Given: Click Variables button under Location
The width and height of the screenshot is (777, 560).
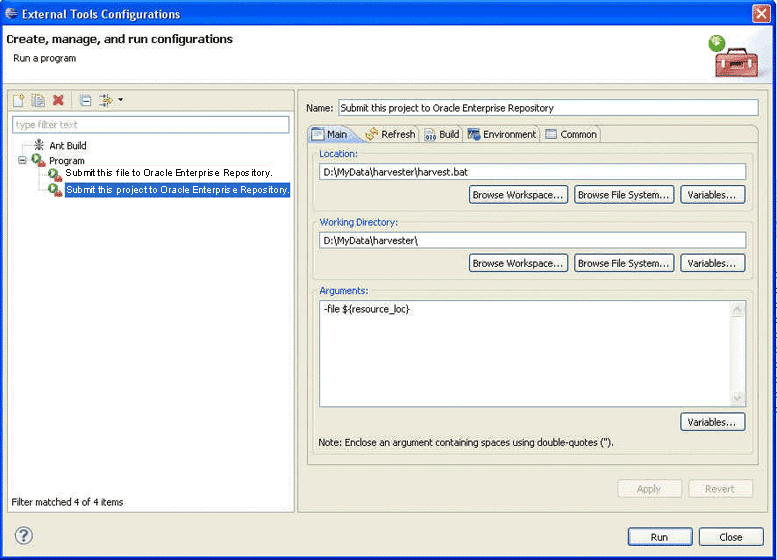Looking at the screenshot, I should tap(712, 195).
